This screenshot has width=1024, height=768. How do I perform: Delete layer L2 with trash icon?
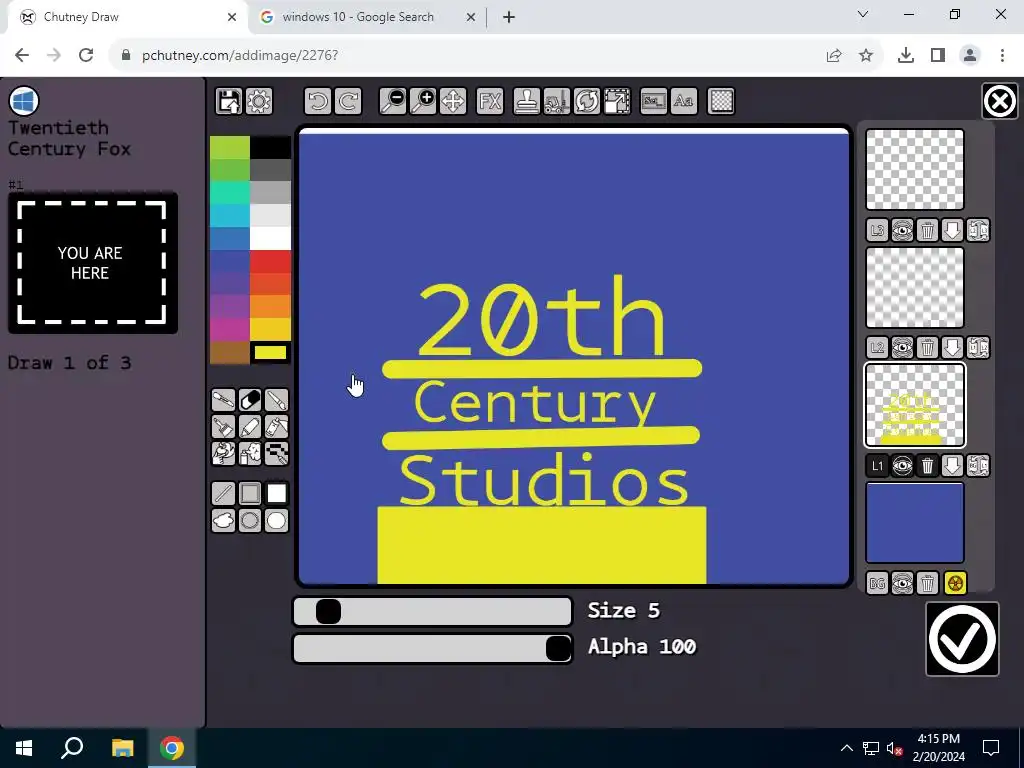(x=927, y=347)
